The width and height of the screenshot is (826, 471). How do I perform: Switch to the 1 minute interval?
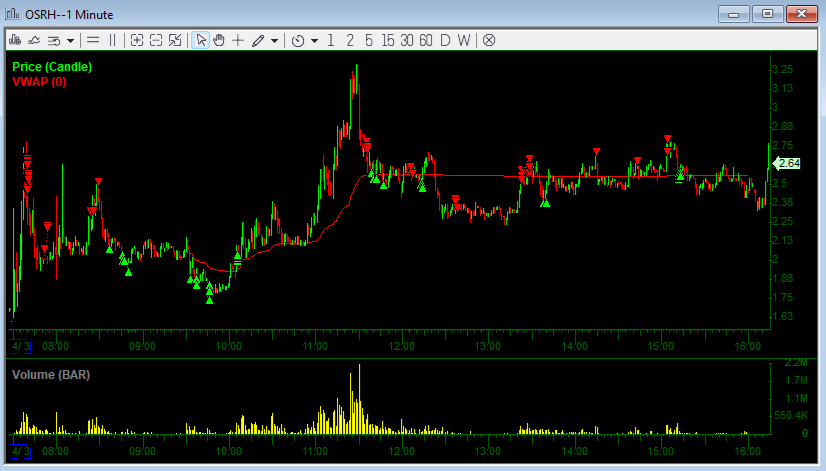pyautogui.click(x=331, y=40)
